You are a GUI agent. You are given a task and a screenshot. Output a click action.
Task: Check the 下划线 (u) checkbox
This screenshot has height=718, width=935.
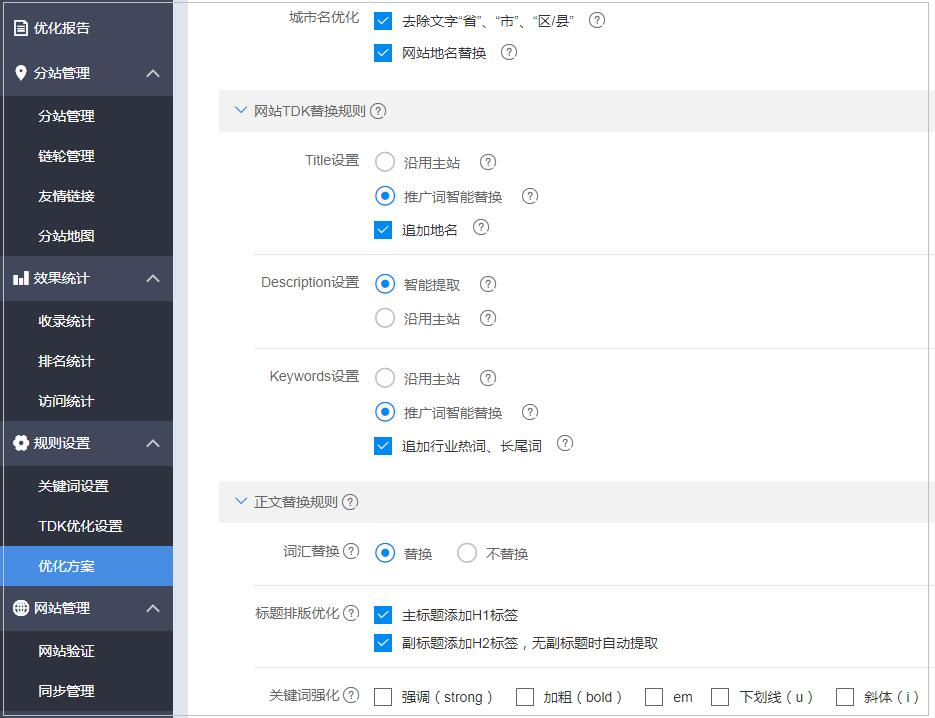click(x=720, y=697)
